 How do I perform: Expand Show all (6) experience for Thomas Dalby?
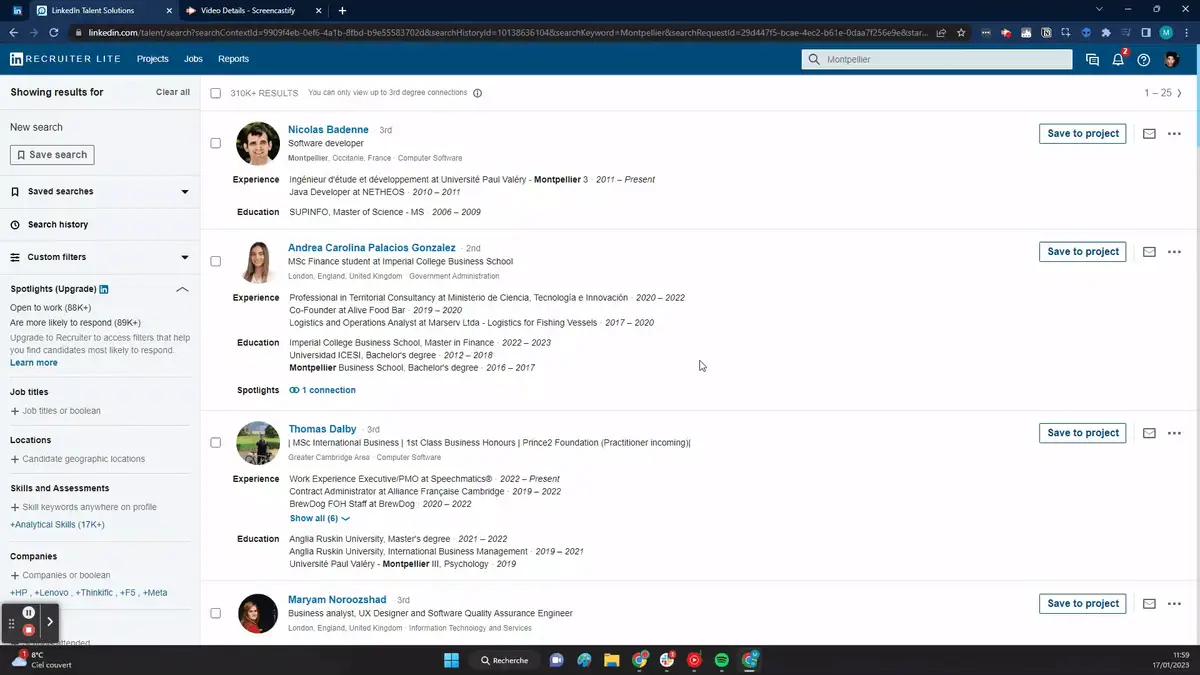(x=320, y=519)
